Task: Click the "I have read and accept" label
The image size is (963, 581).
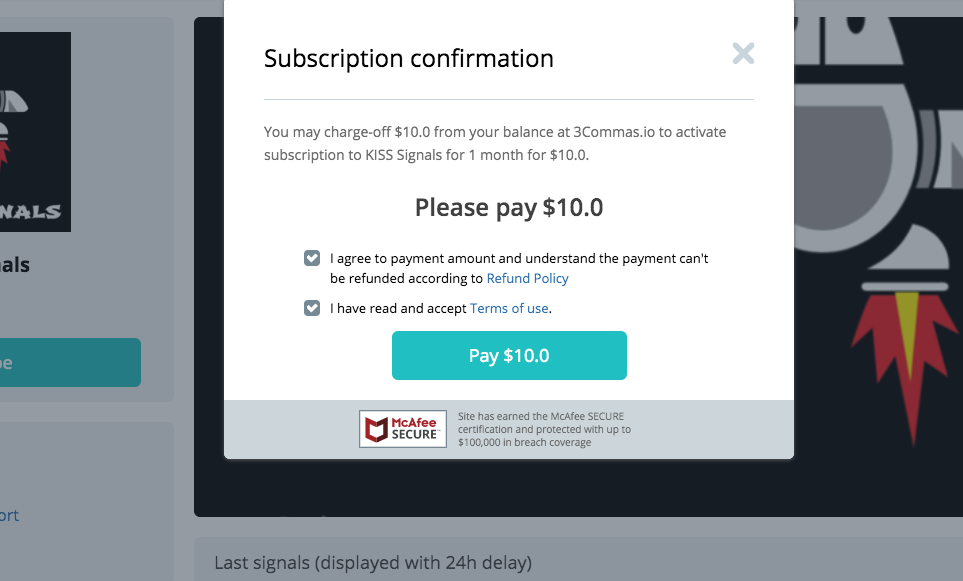Action: point(399,308)
